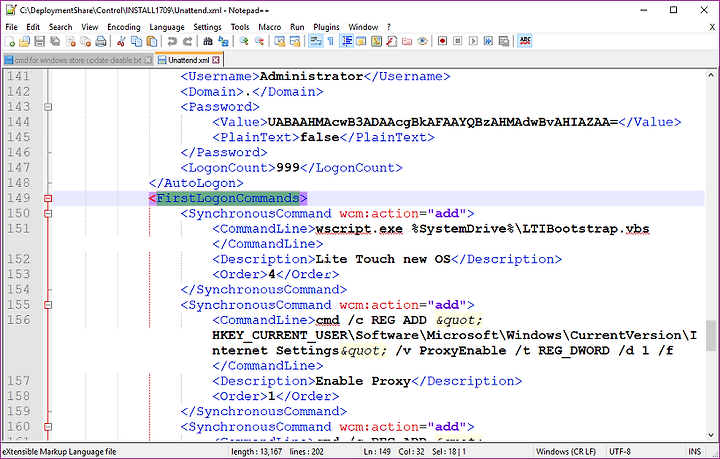
Task: Open the File menu
Action: [11, 27]
